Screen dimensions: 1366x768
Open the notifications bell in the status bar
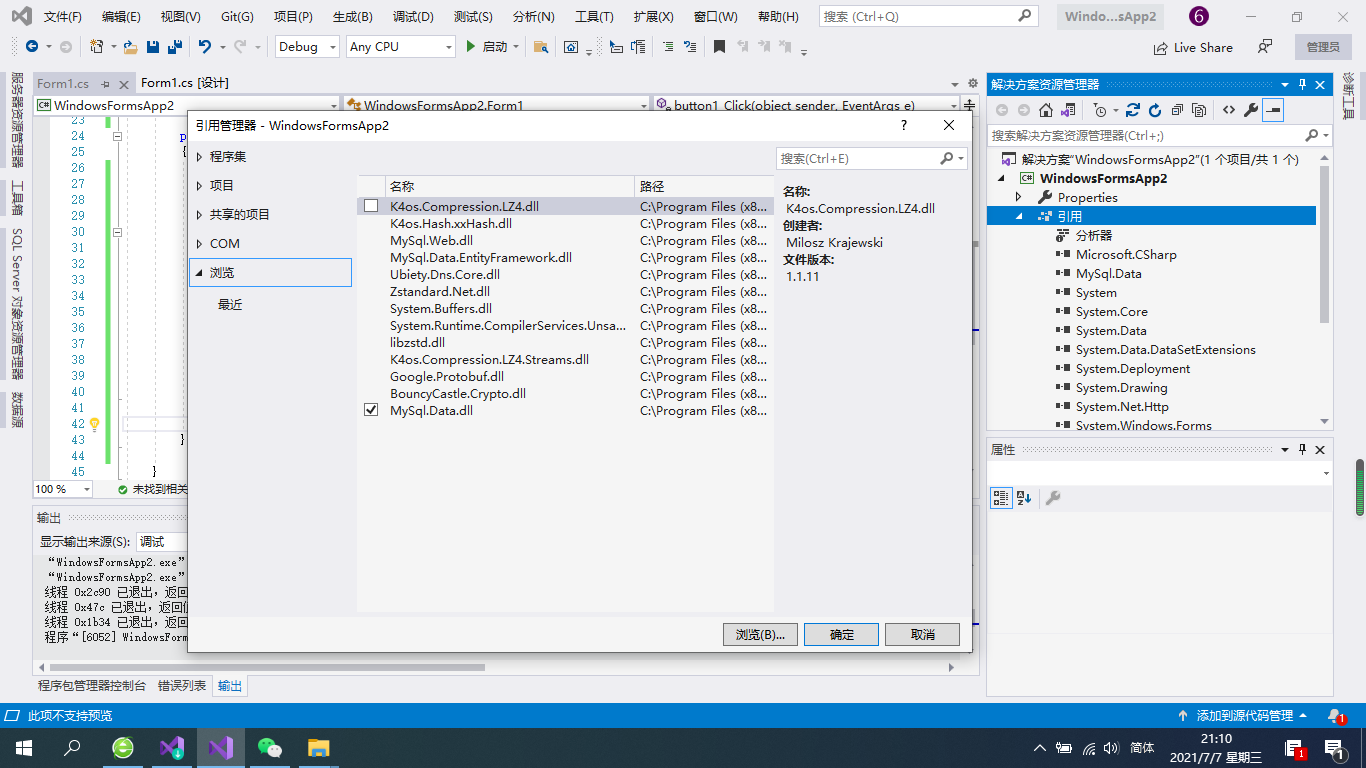[x=1335, y=716]
